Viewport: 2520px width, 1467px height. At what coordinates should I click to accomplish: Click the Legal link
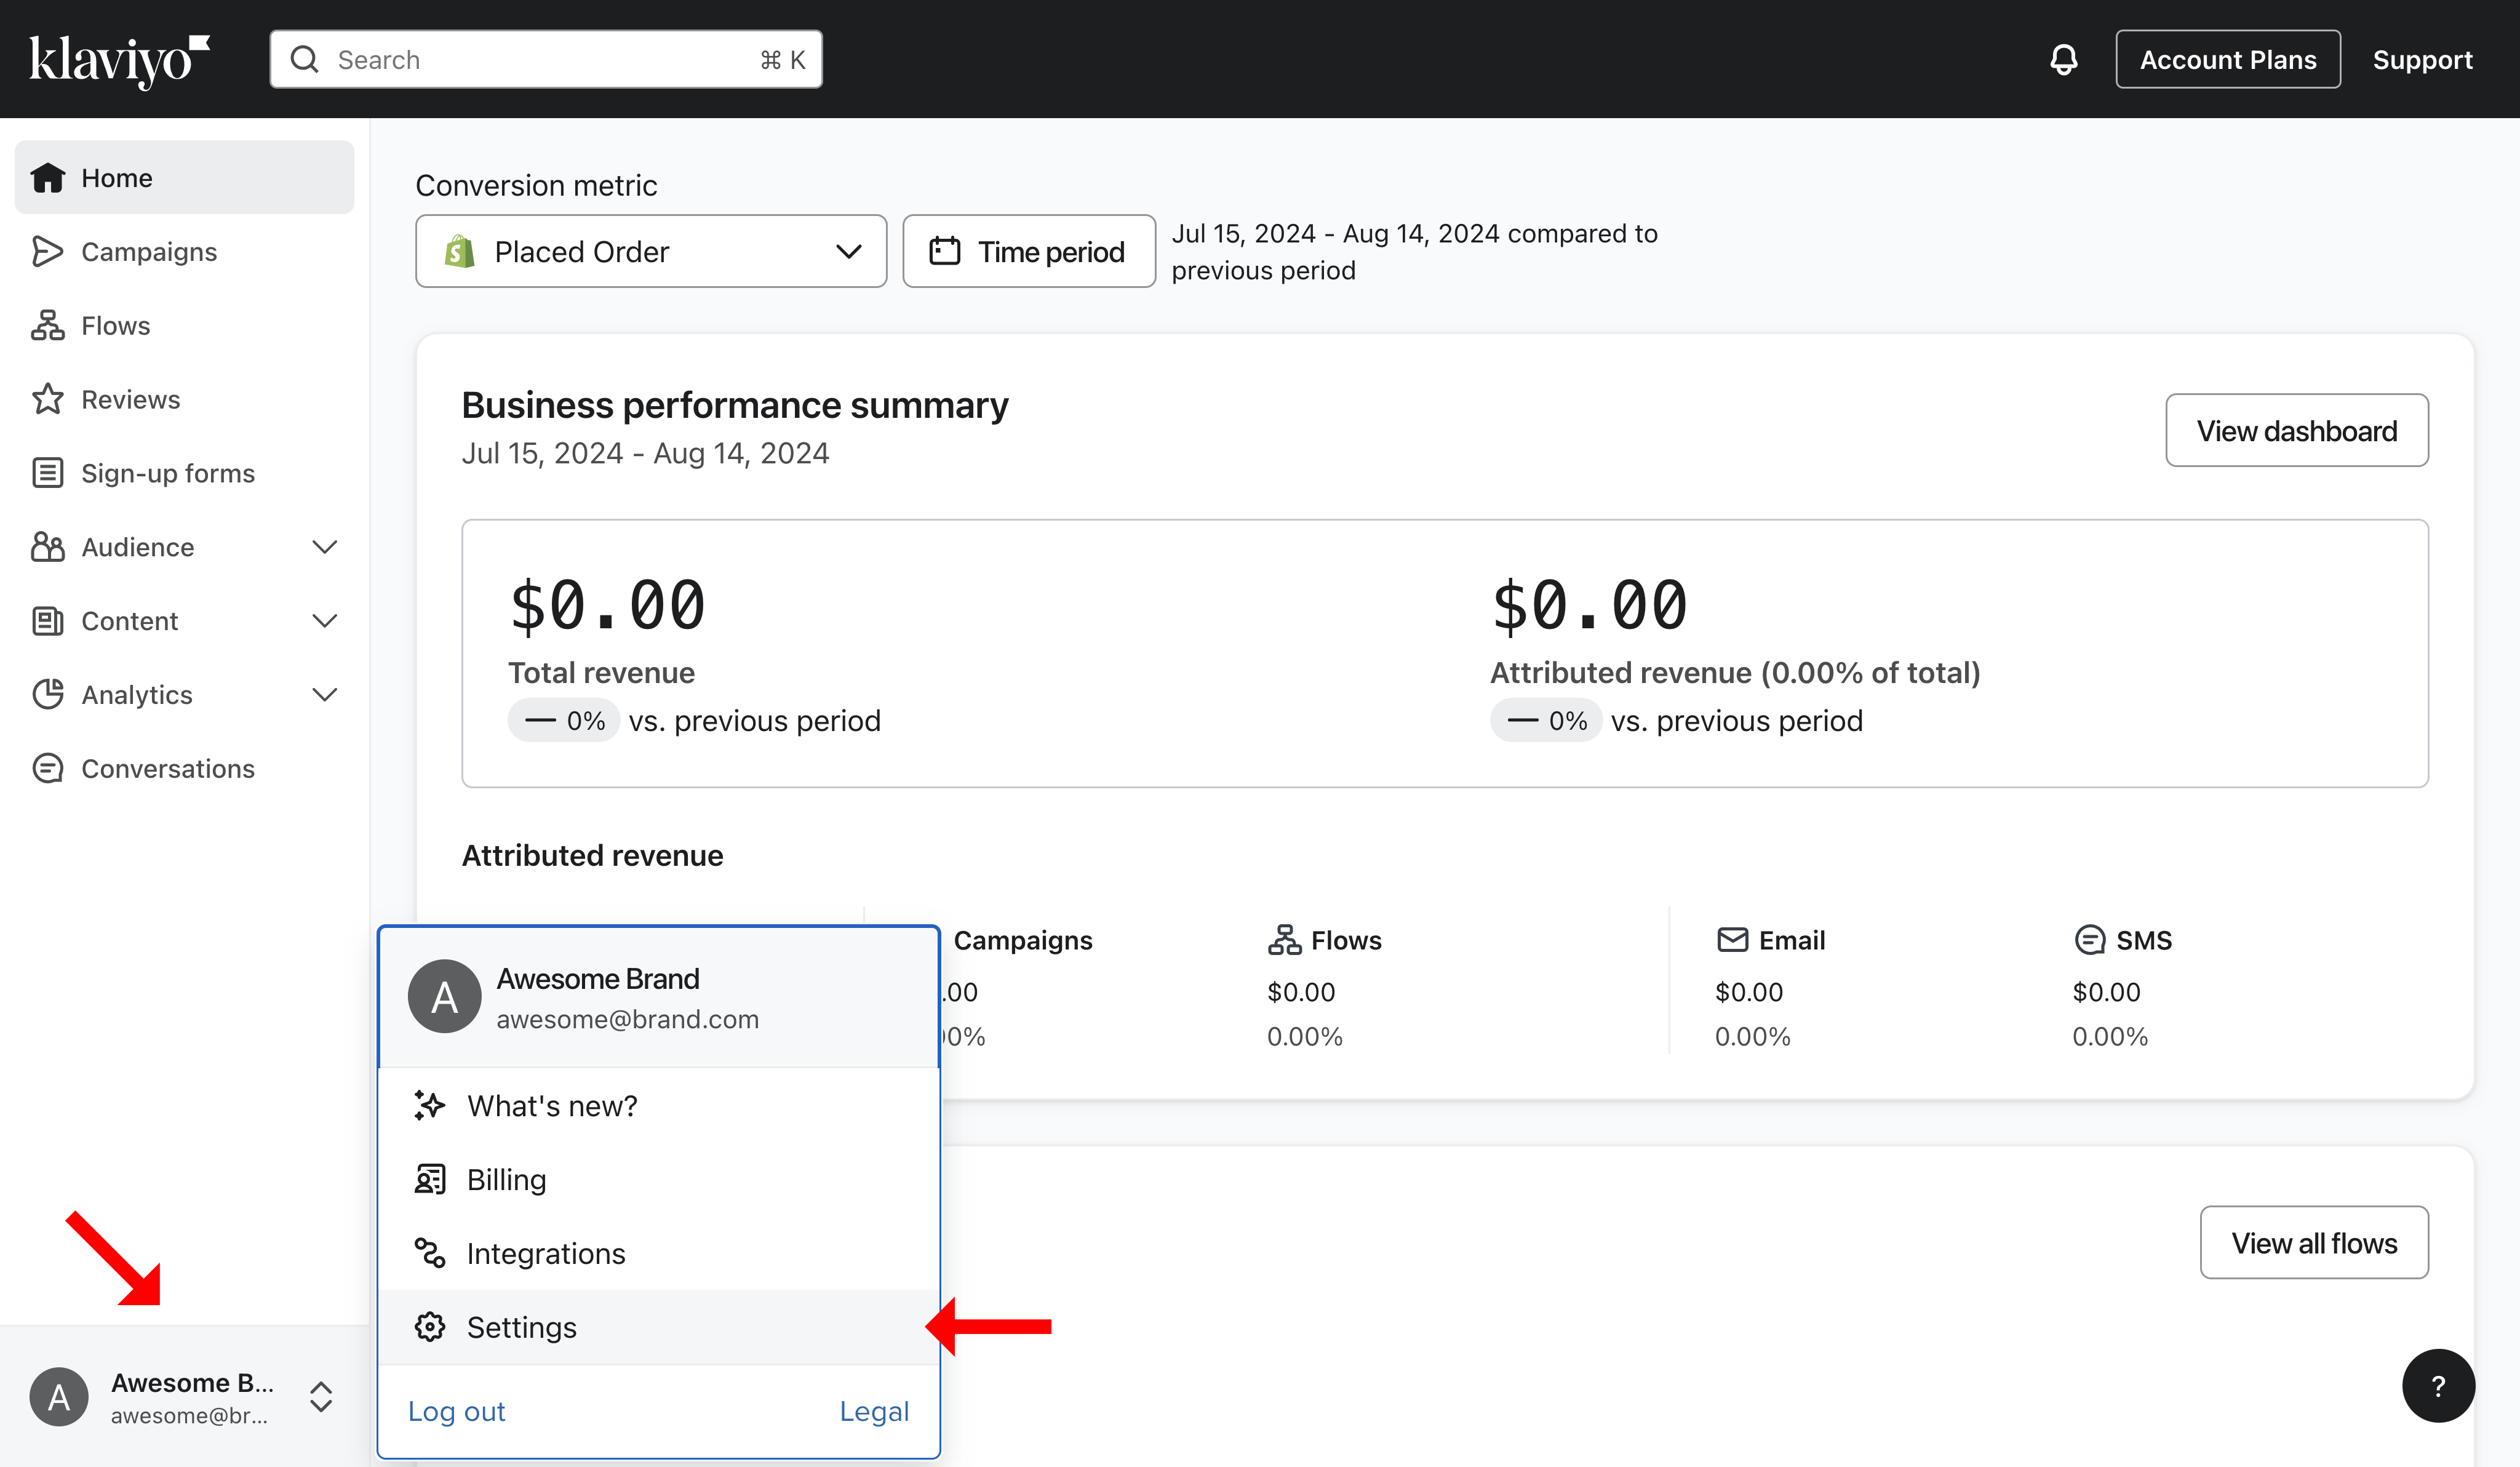[x=874, y=1411]
